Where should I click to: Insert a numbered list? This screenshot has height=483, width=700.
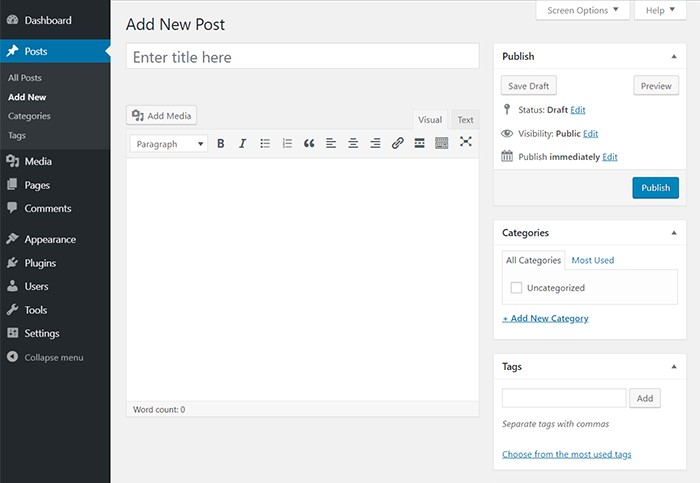(287, 144)
